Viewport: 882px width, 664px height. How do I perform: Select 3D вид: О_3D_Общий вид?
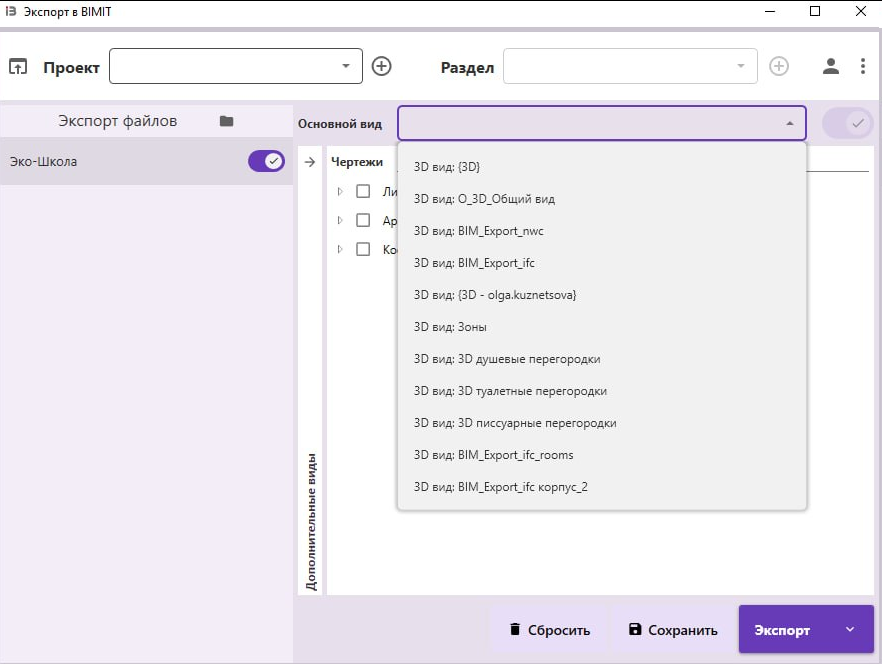pyautogui.click(x=602, y=199)
